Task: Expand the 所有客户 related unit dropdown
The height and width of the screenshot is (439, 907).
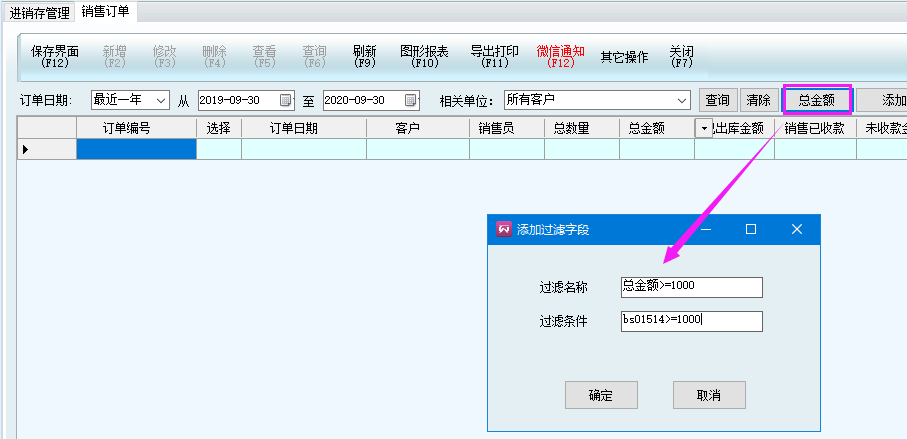Action: coord(683,100)
